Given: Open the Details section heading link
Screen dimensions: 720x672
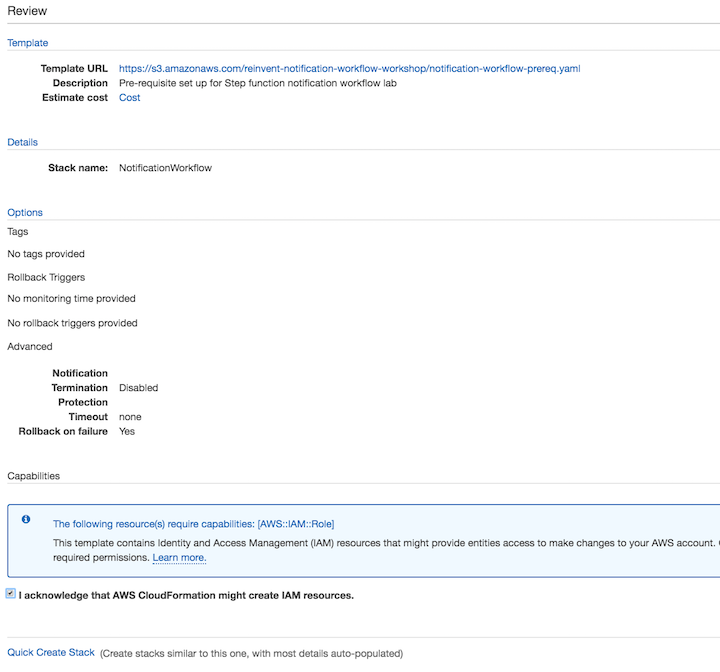Looking at the screenshot, I should click(x=22, y=142).
